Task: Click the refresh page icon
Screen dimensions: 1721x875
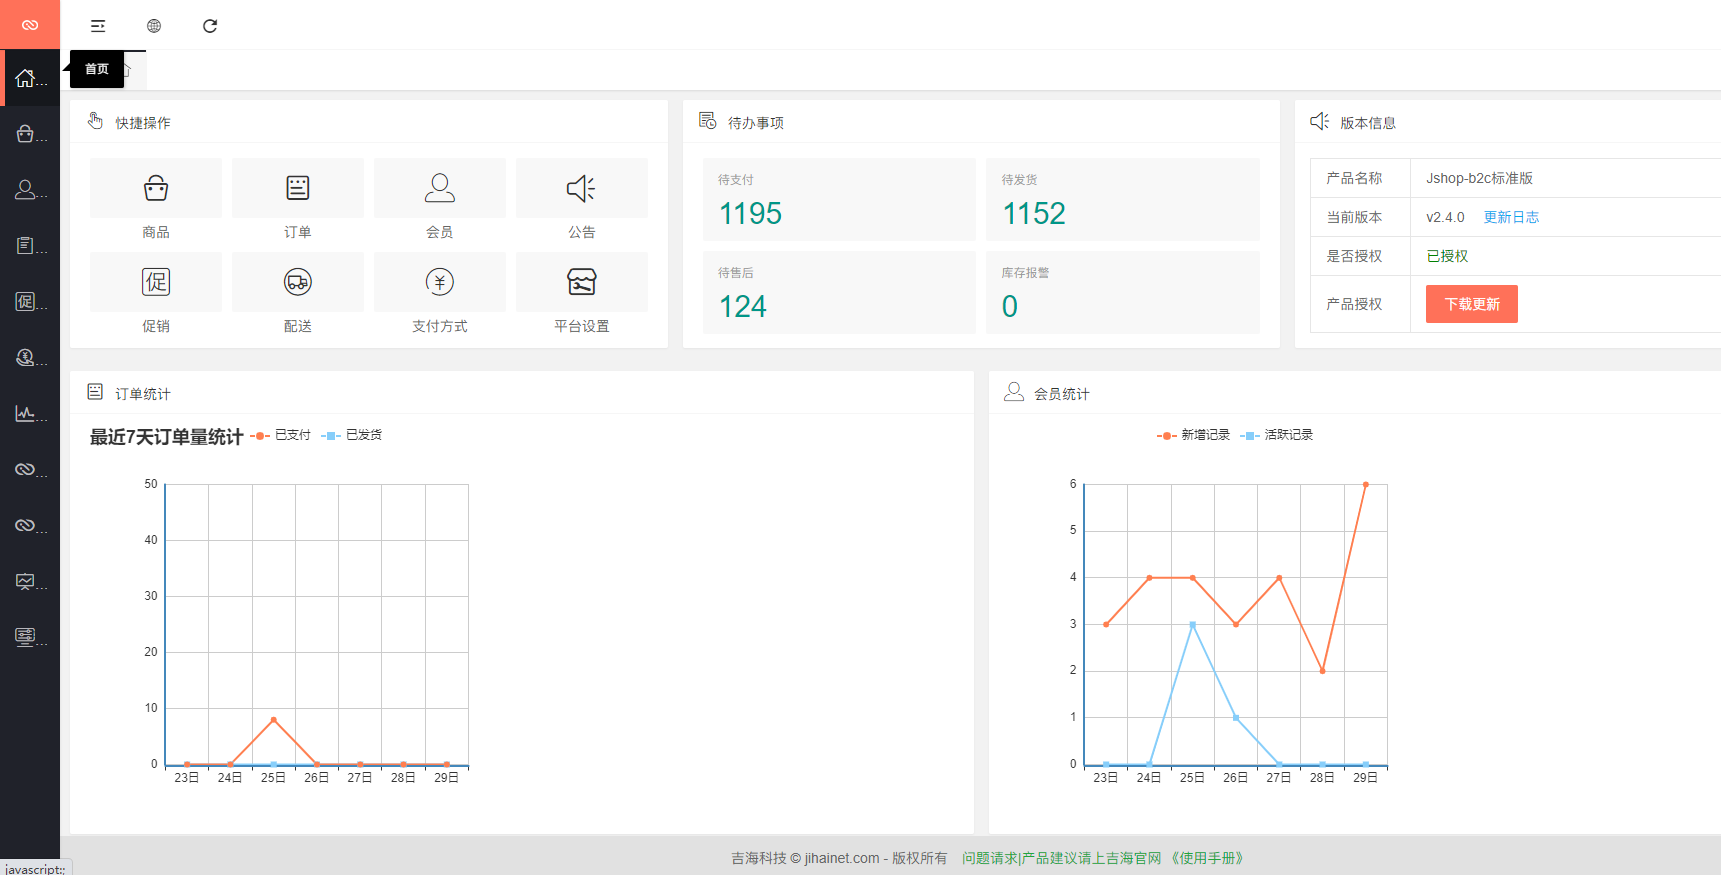Action: (x=210, y=26)
